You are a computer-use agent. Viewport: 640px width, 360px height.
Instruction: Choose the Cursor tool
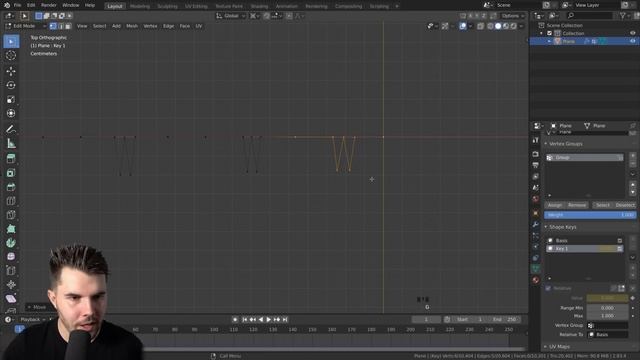click(11, 55)
